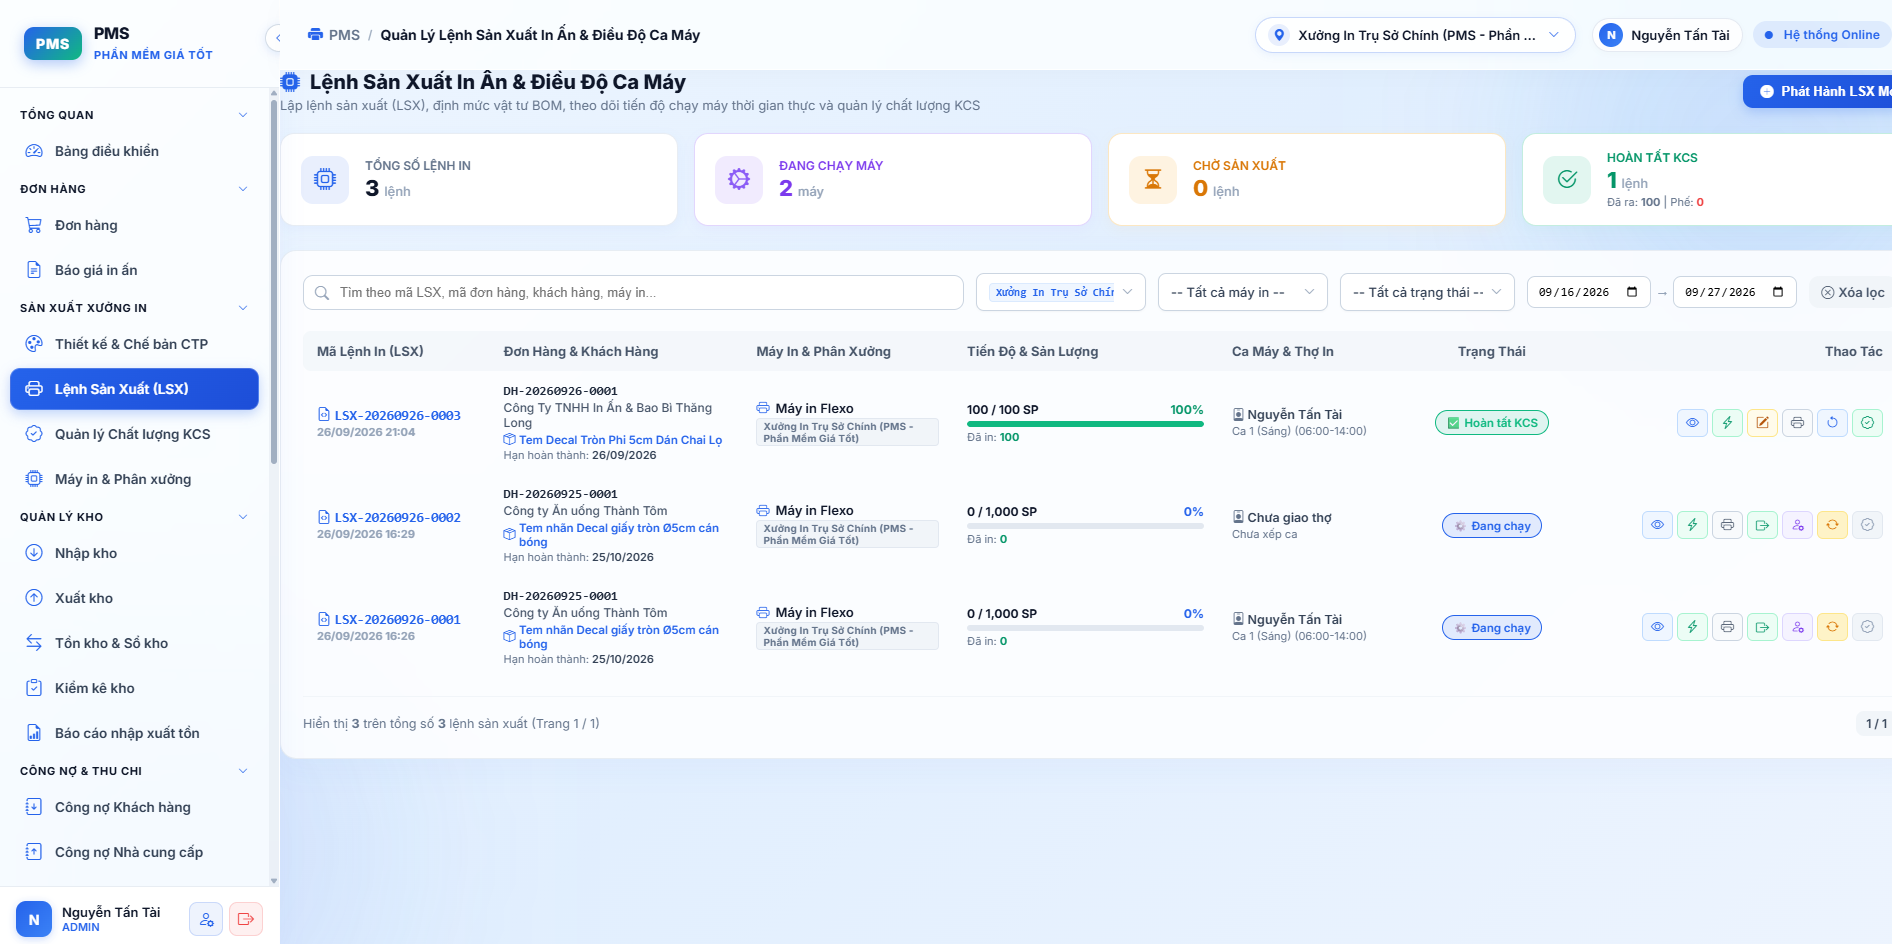Open Tồn kho & Sổ kho

pos(134,643)
